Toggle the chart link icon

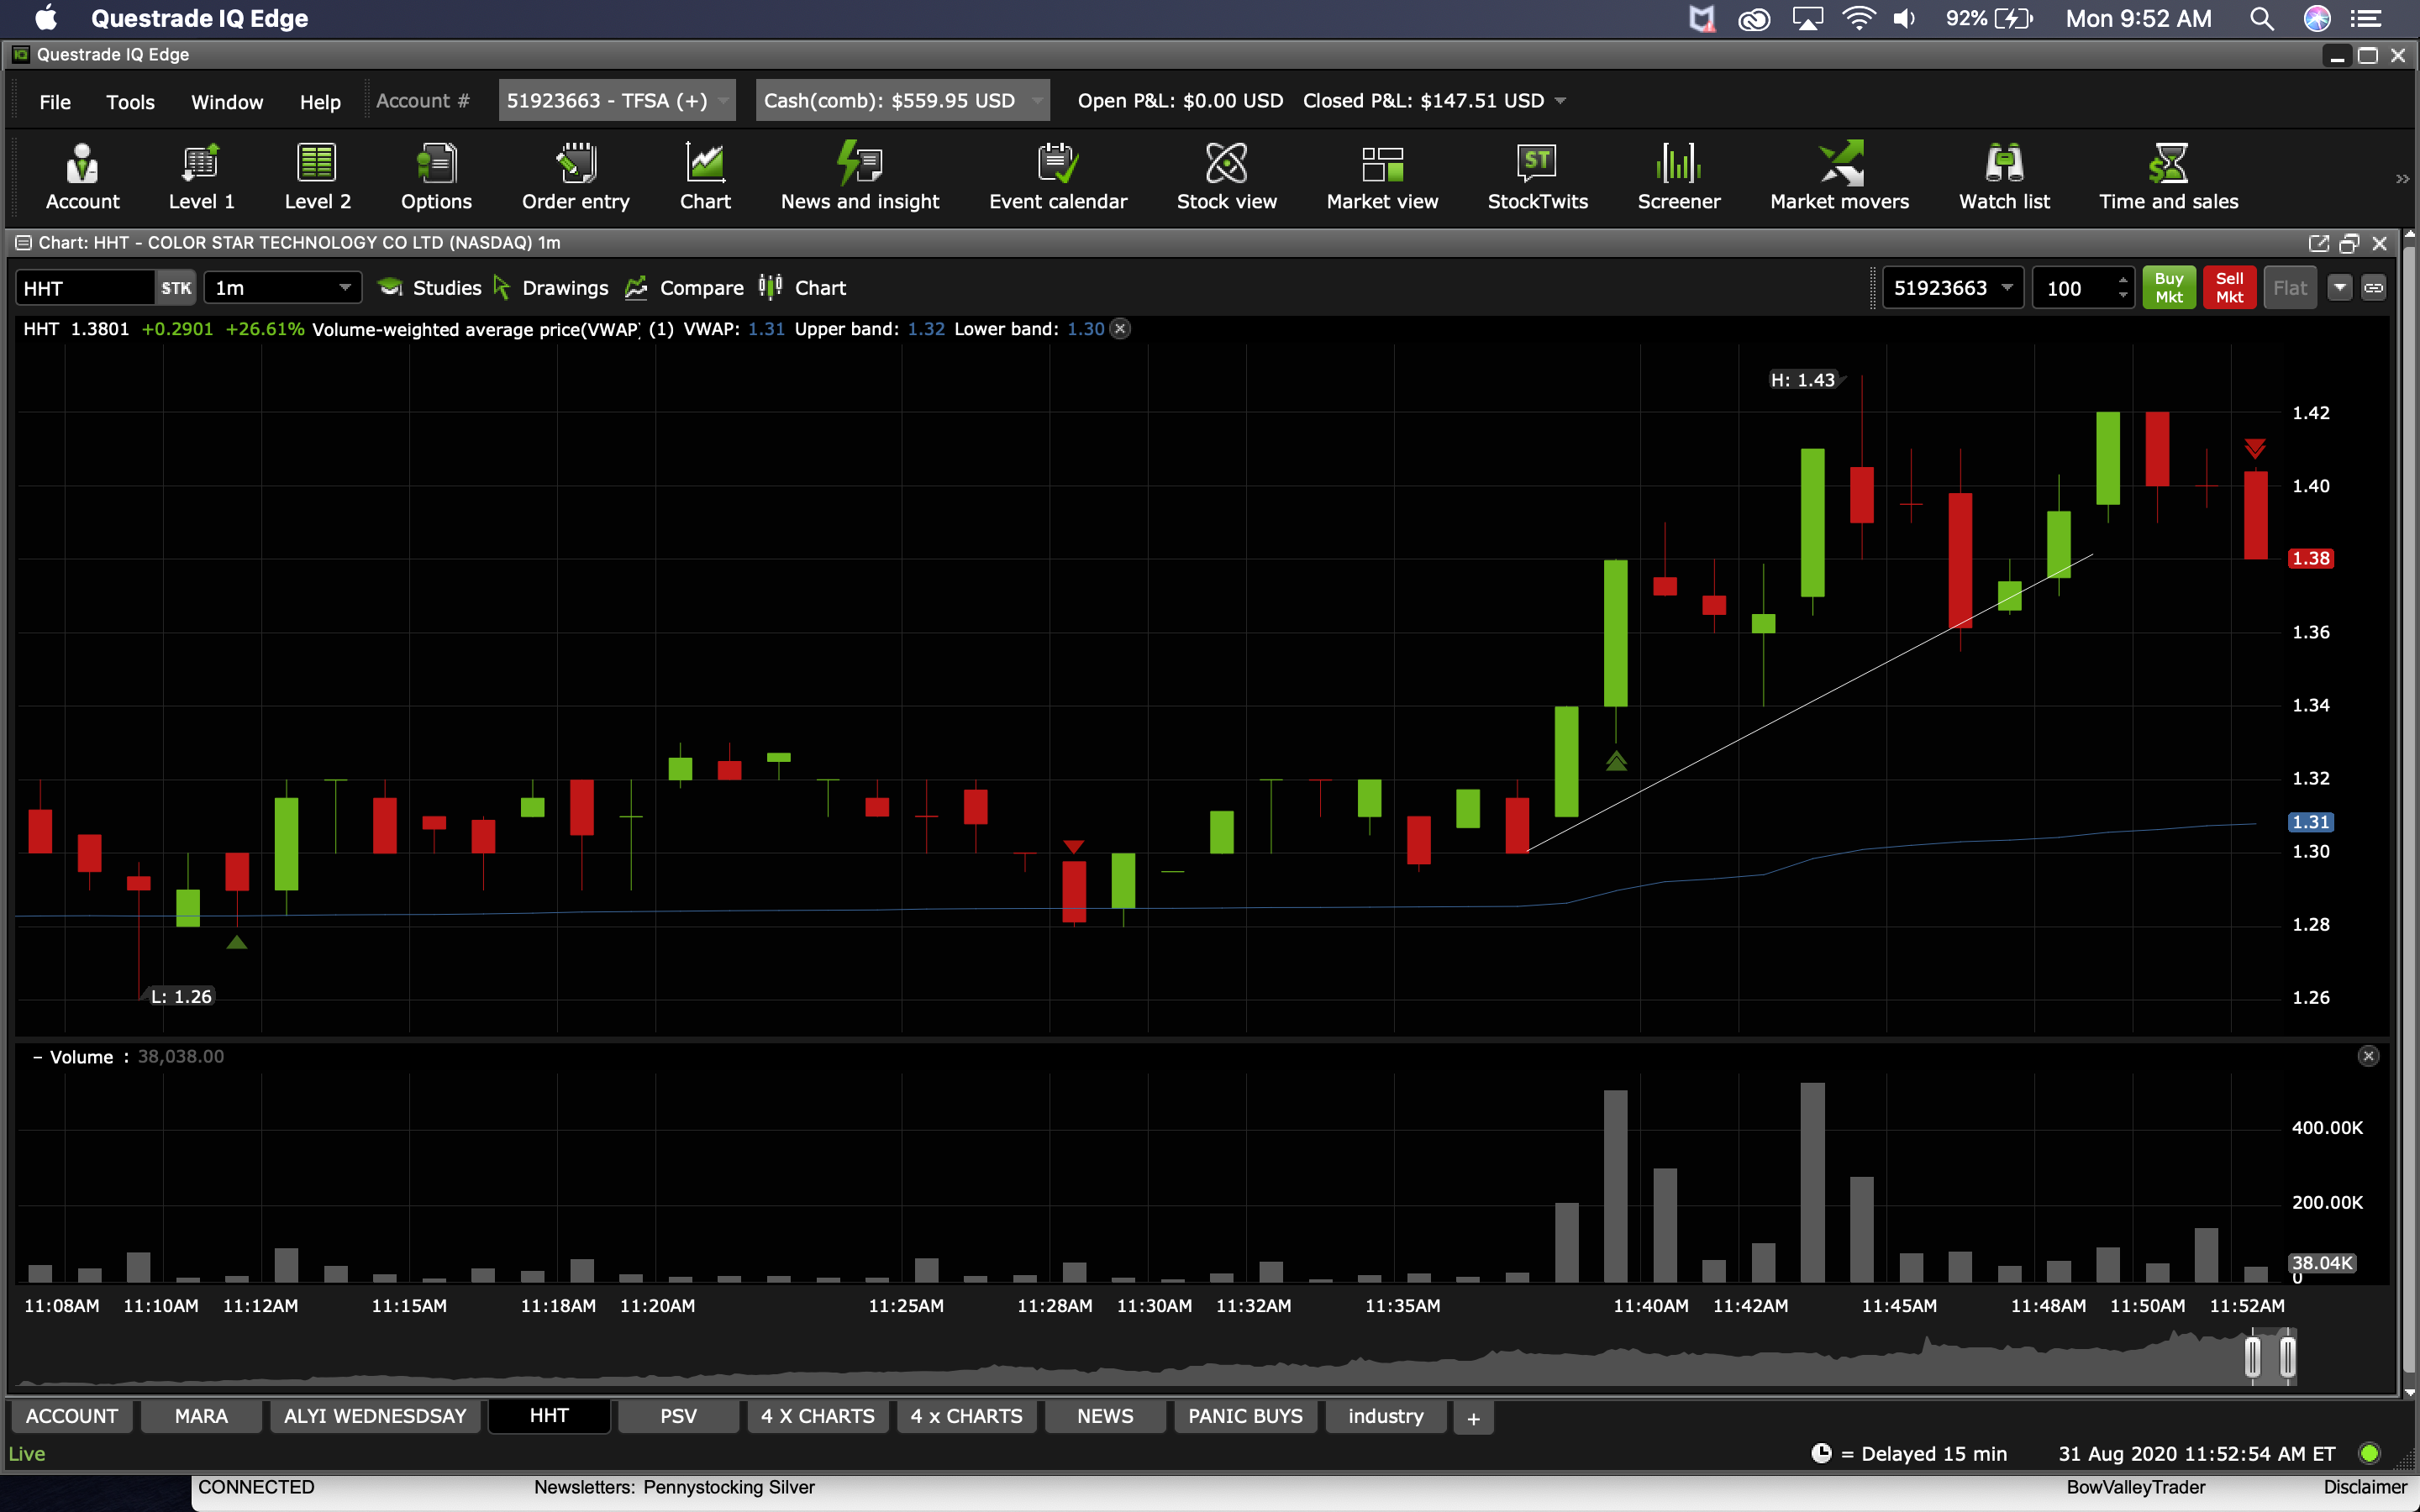pos(2373,288)
